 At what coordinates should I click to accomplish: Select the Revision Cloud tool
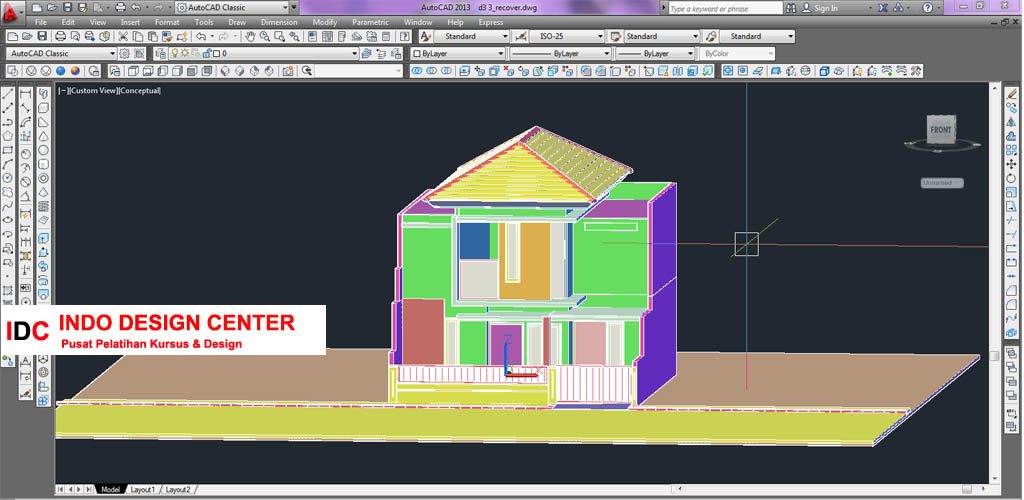pos(8,192)
